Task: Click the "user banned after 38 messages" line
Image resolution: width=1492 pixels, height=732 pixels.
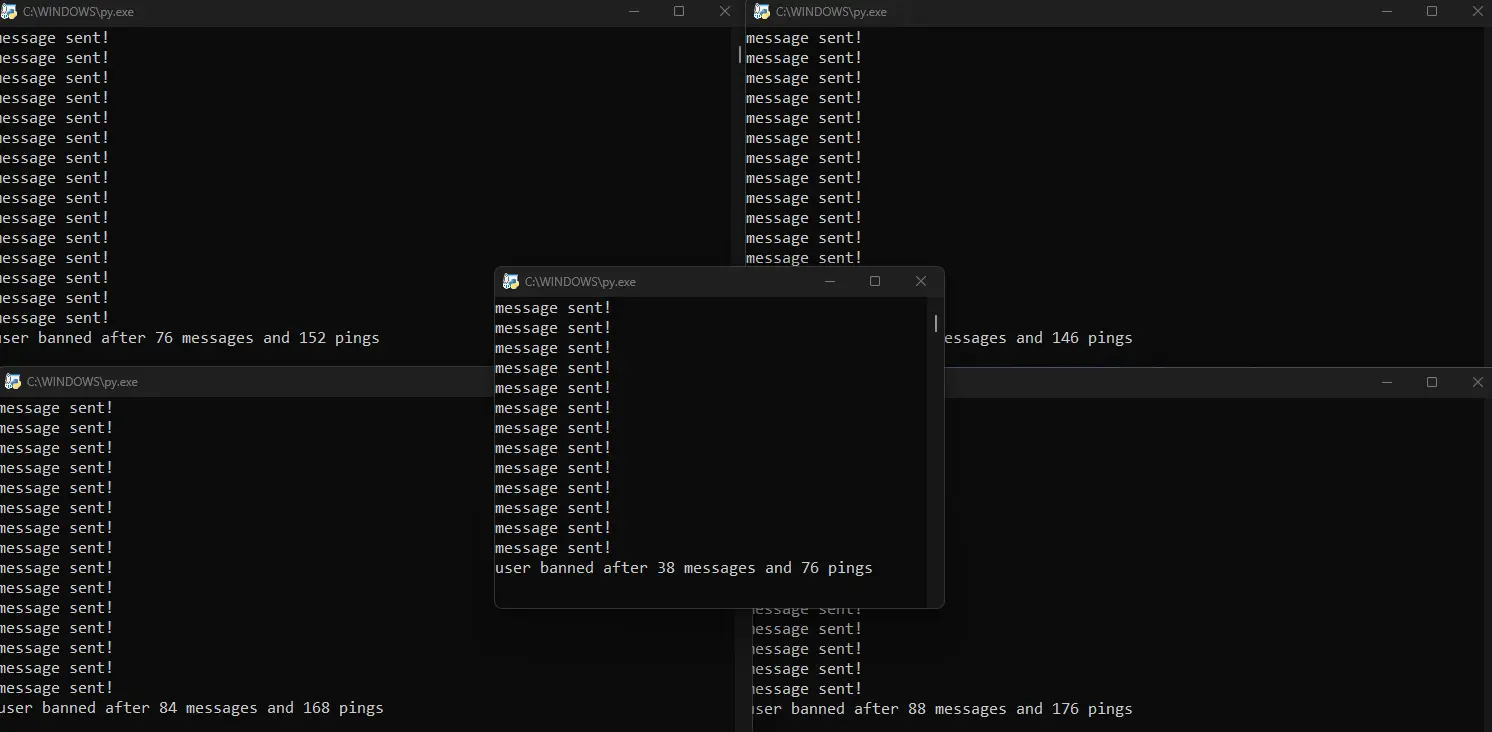Action: tap(683, 568)
